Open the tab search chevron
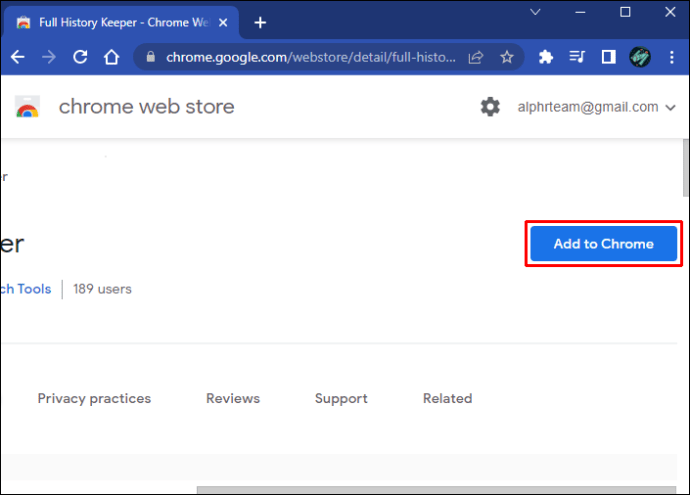The width and height of the screenshot is (690, 495). pos(535,12)
